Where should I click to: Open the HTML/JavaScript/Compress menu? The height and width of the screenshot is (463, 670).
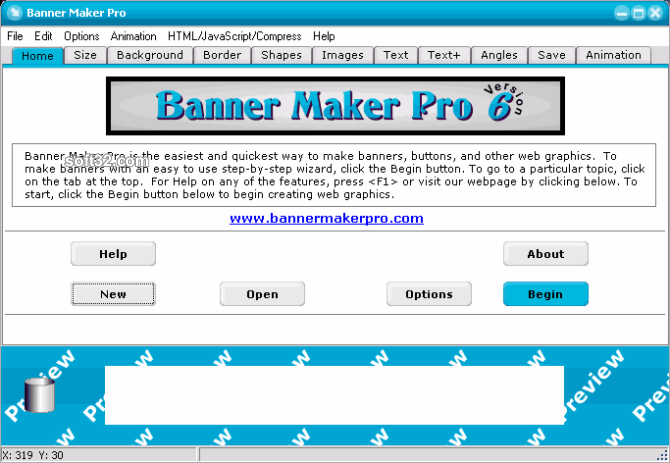click(x=234, y=36)
